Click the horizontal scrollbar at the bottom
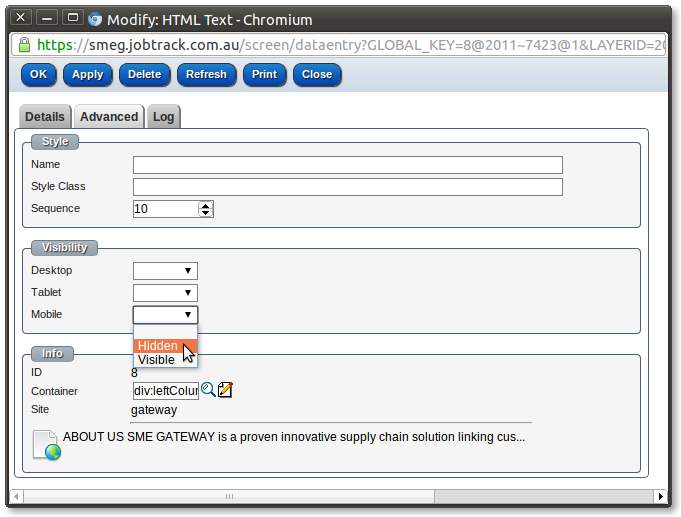This screenshot has width=681, height=517. point(230,496)
